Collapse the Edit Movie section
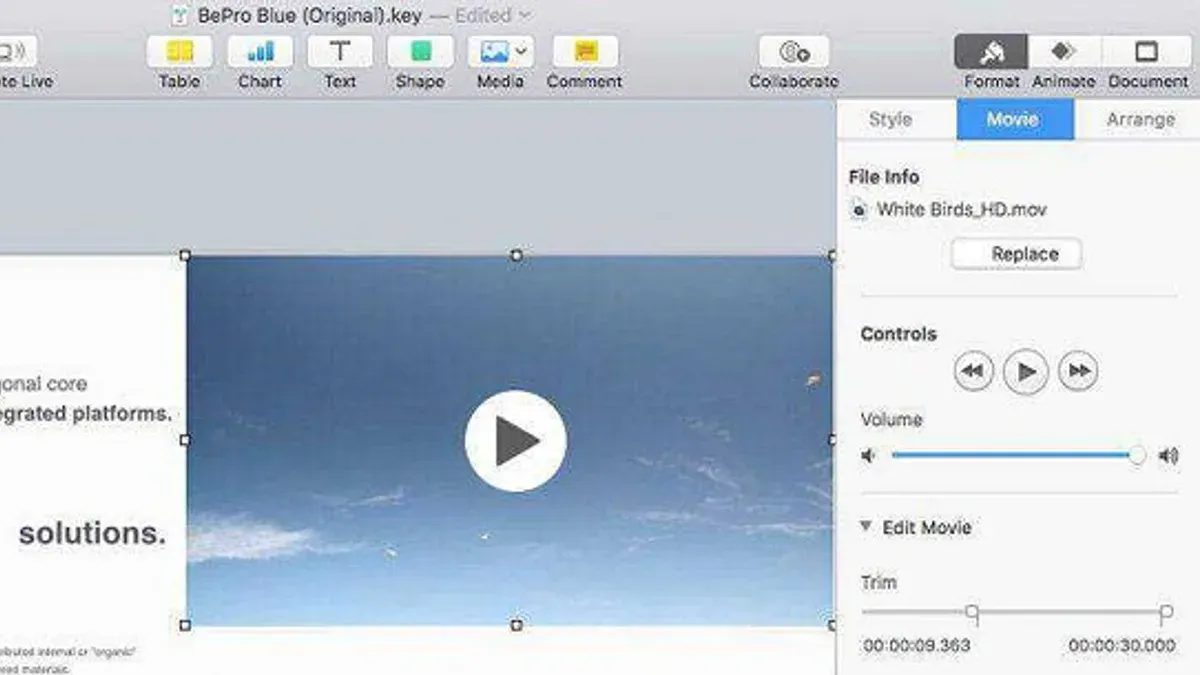 click(866, 526)
